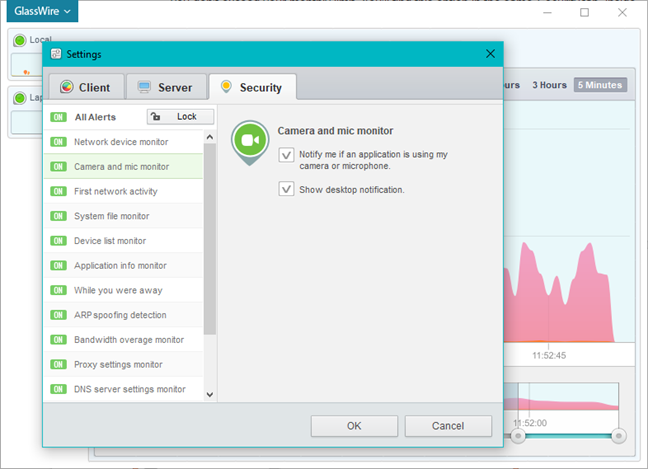Click the alerts list scrollbar thumb
This screenshot has width=648, height=469.
[x=210, y=239]
